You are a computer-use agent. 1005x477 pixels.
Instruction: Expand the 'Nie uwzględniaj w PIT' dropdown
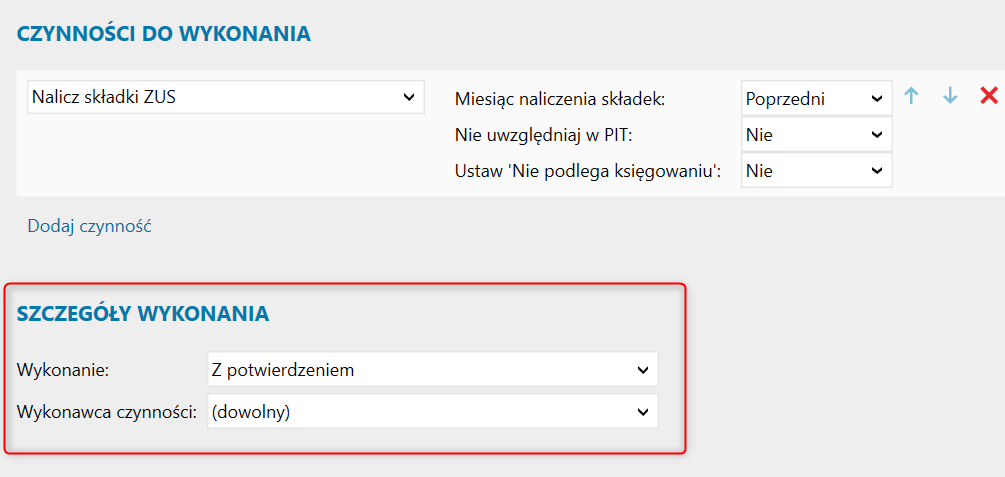click(x=815, y=135)
